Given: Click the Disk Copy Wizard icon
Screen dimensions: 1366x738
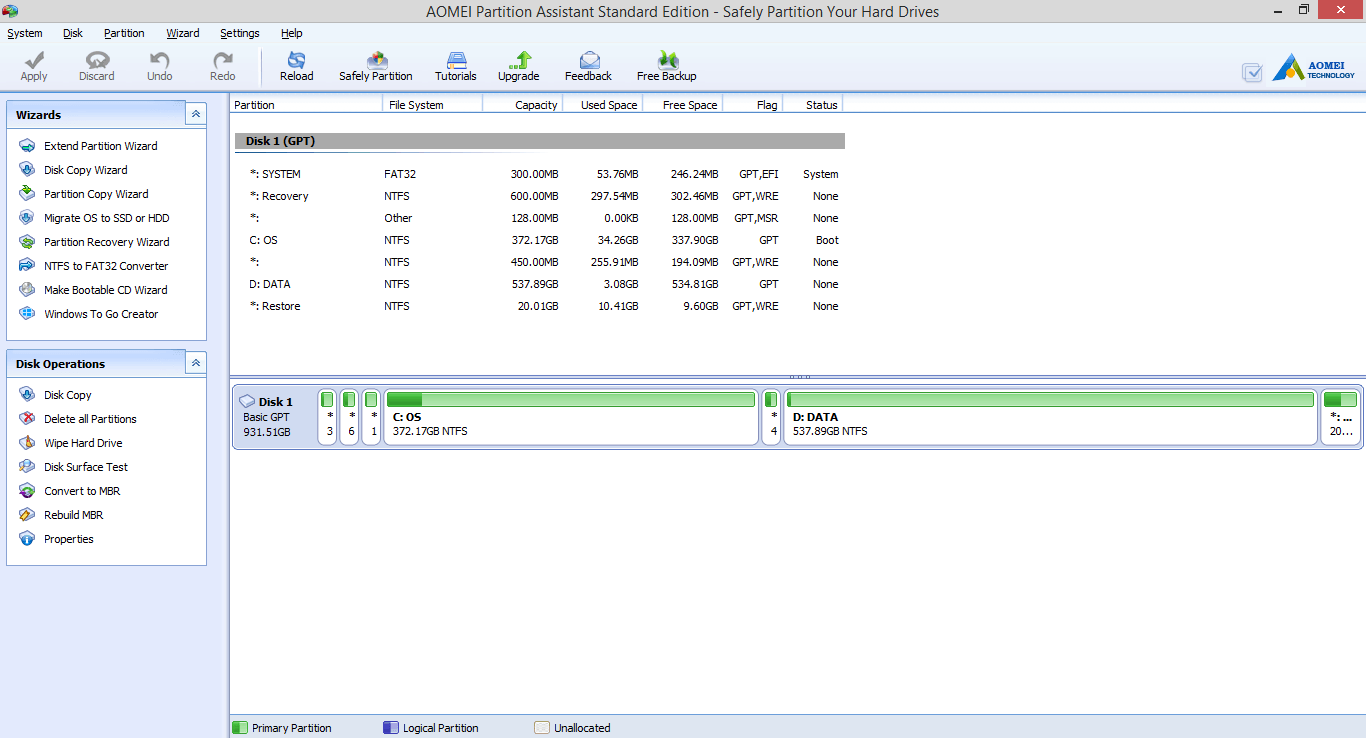Looking at the screenshot, I should pyautogui.click(x=27, y=170).
